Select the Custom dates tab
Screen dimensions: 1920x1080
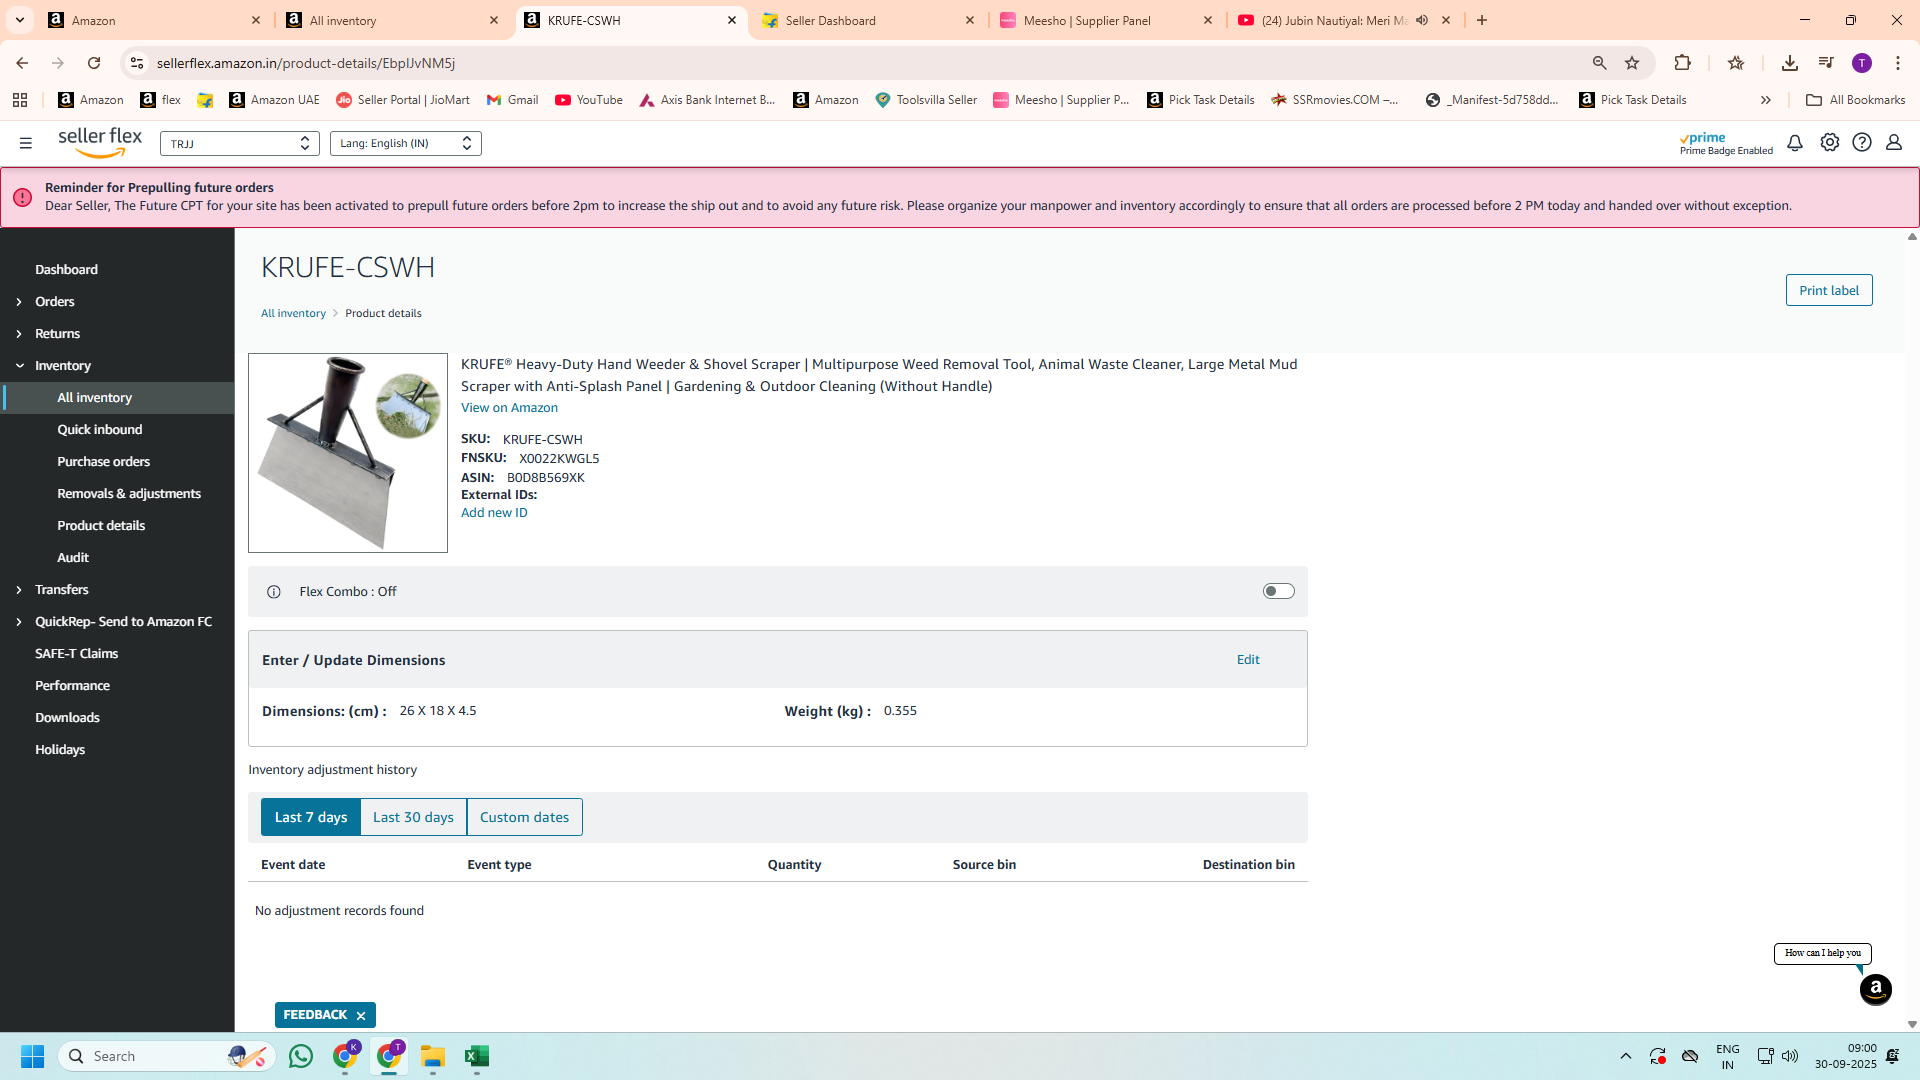coord(524,817)
